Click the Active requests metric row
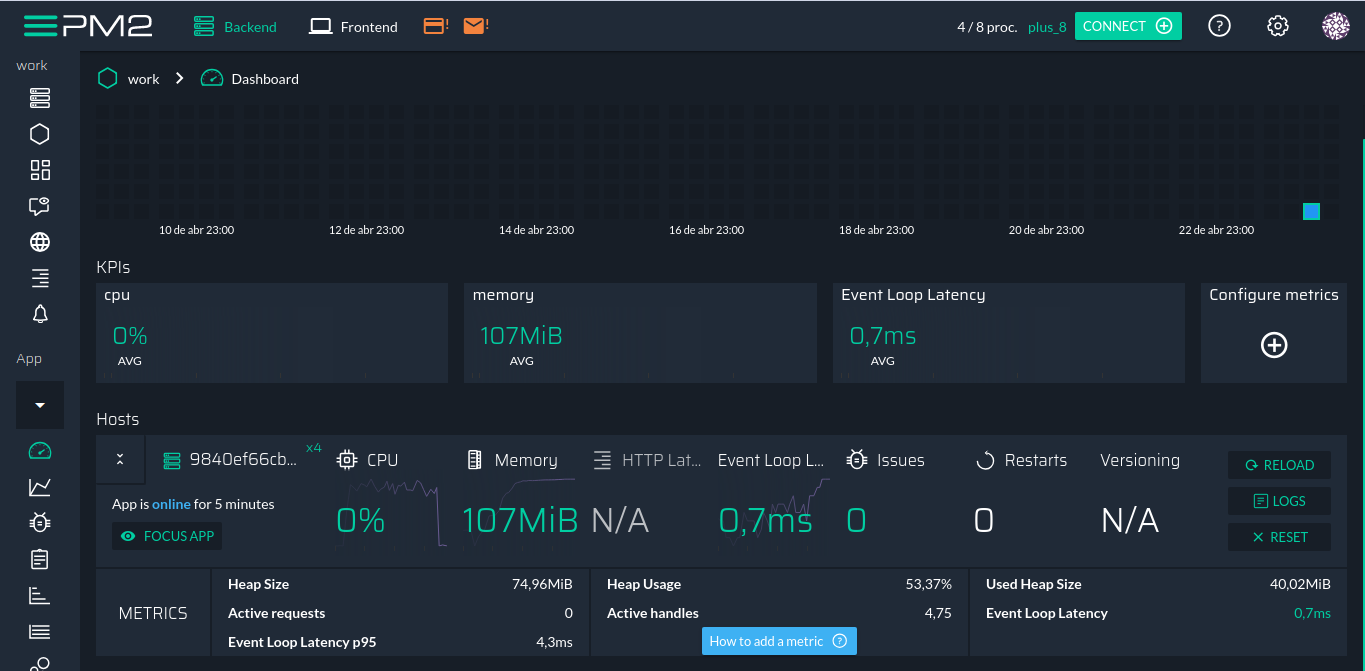The width and height of the screenshot is (1365, 671). click(400, 613)
